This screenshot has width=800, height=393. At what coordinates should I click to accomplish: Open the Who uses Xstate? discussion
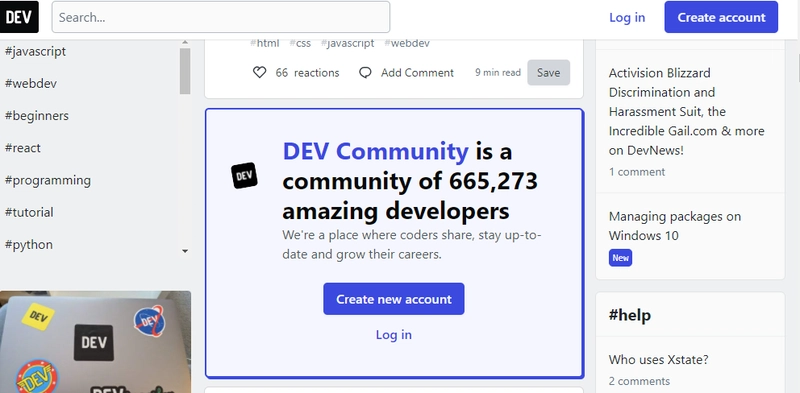point(658,360)
